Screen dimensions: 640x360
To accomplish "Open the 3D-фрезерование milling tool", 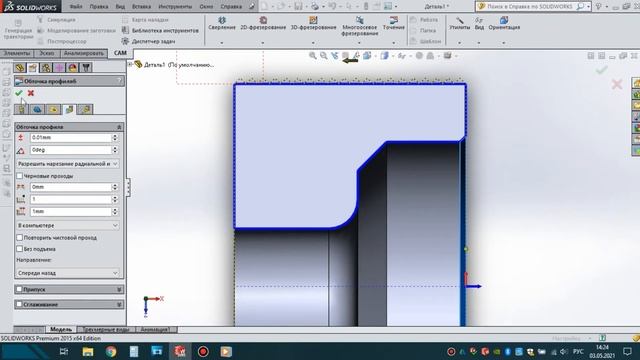I will click(x=313, y=23).
